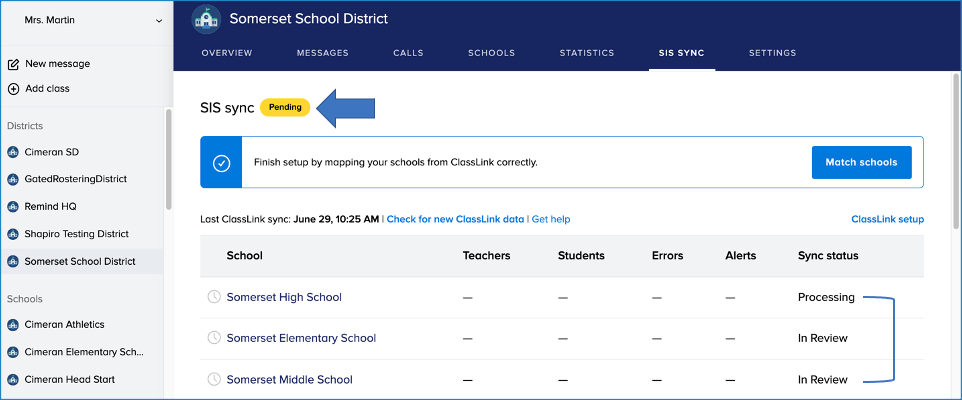Click the checkmark icon in setup banner
Screen dimensions: 962x400
click(221, 163)
